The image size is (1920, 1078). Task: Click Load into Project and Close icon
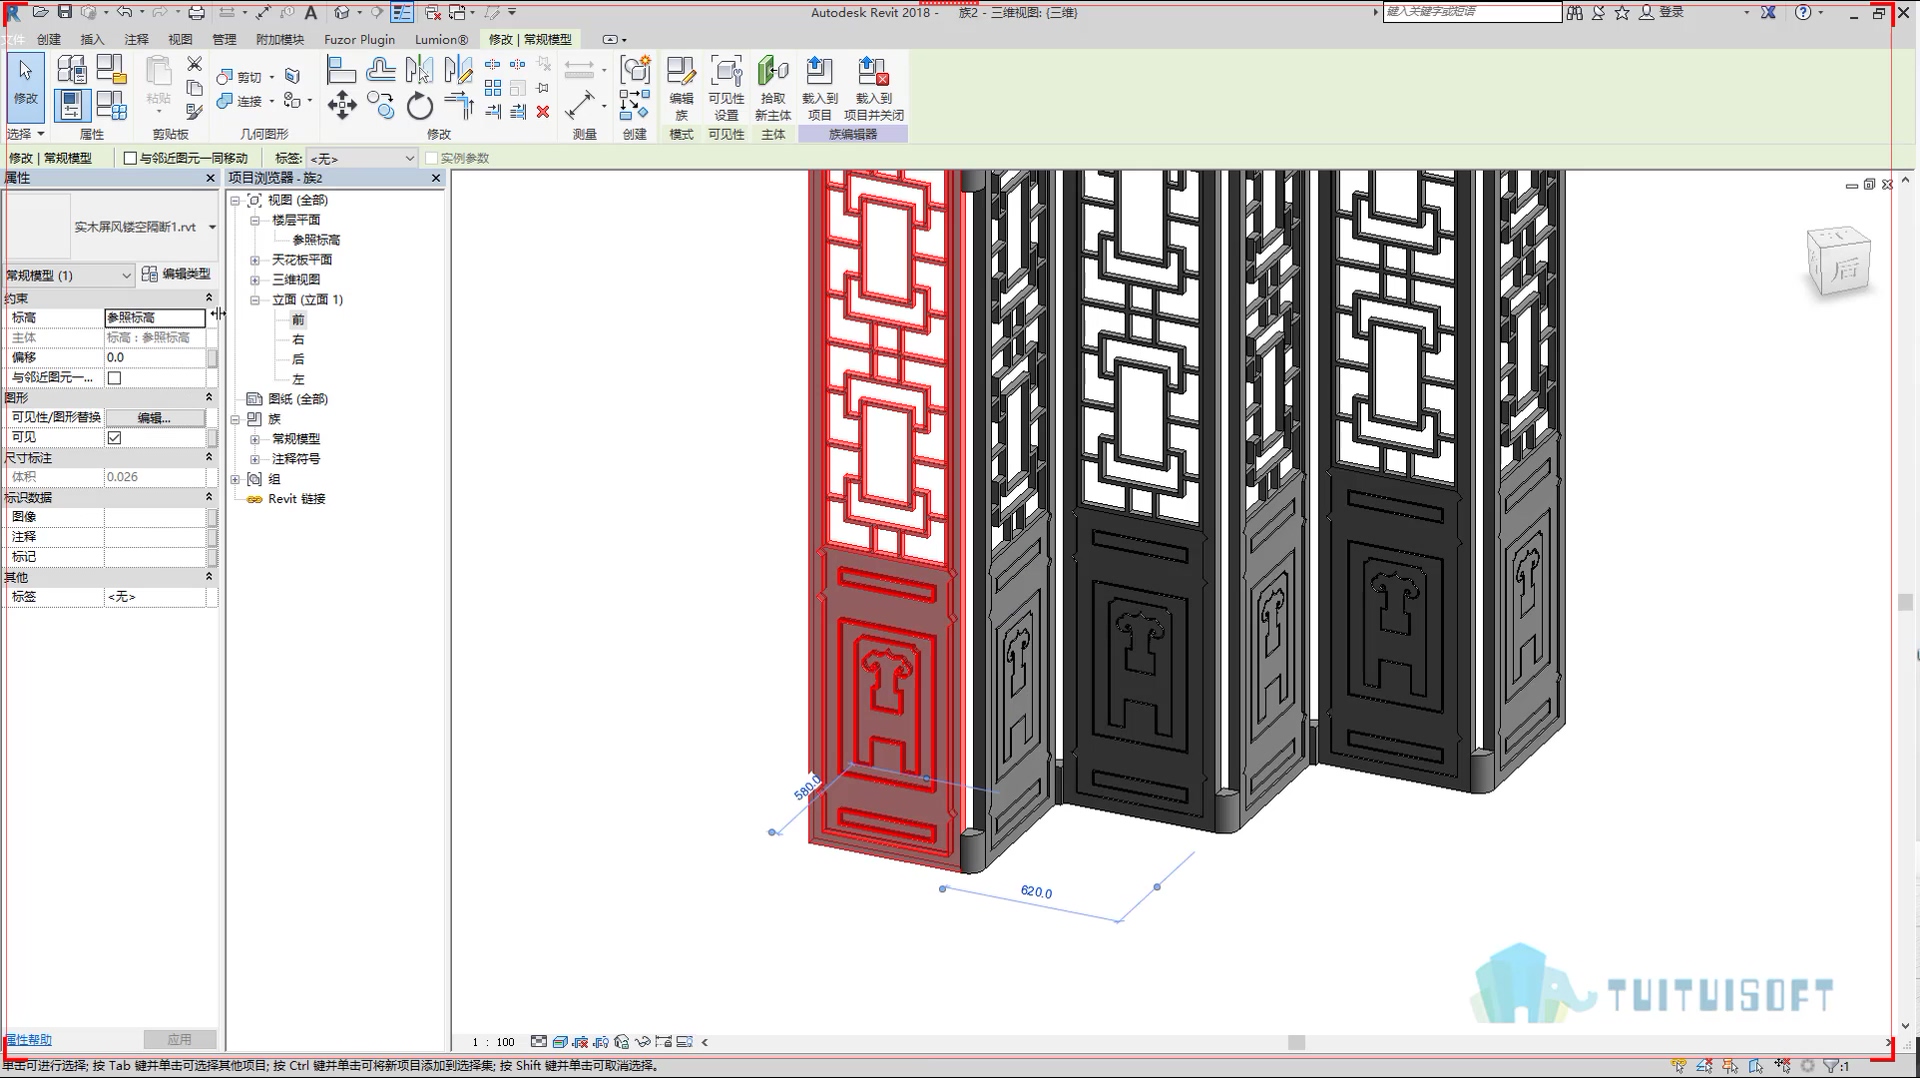pos(874,88)
